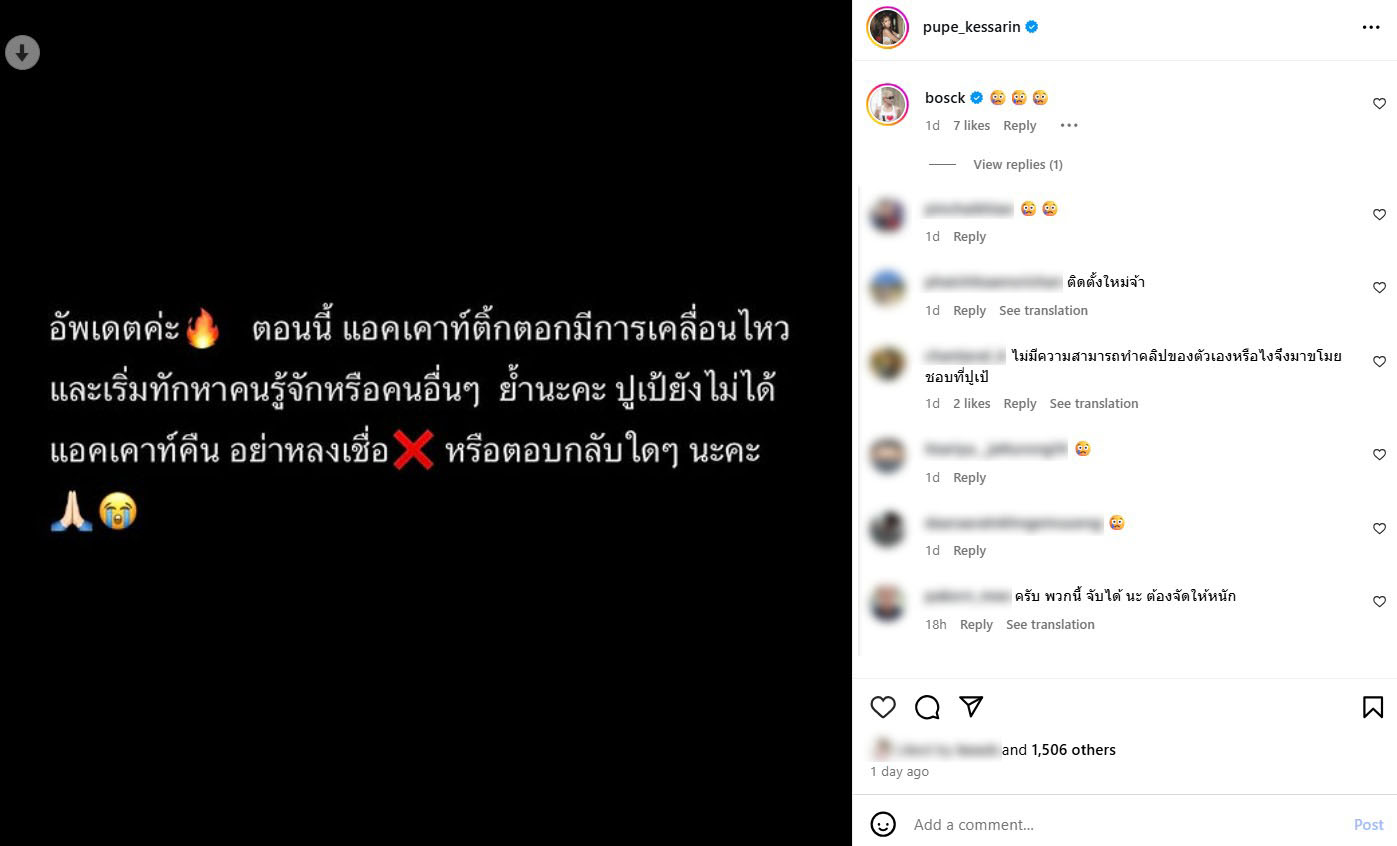Like the bosck comment with its heart
The height and width of the screenshot is (846, 1397).
coord(1379,104)
